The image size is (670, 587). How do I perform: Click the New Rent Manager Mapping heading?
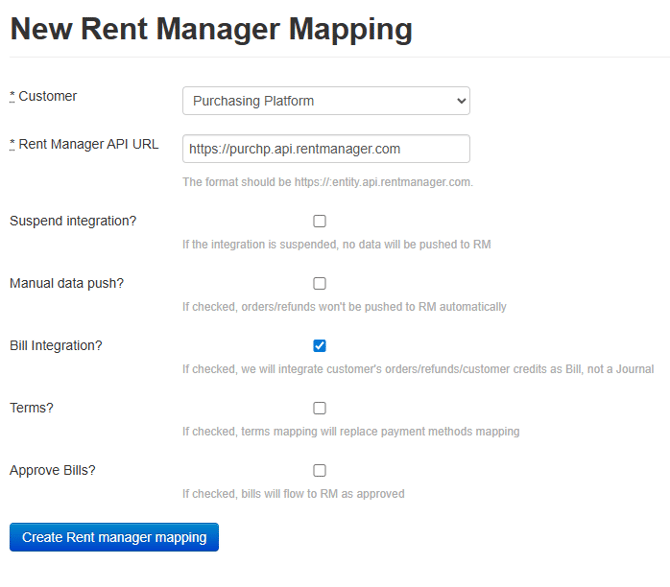211,28
